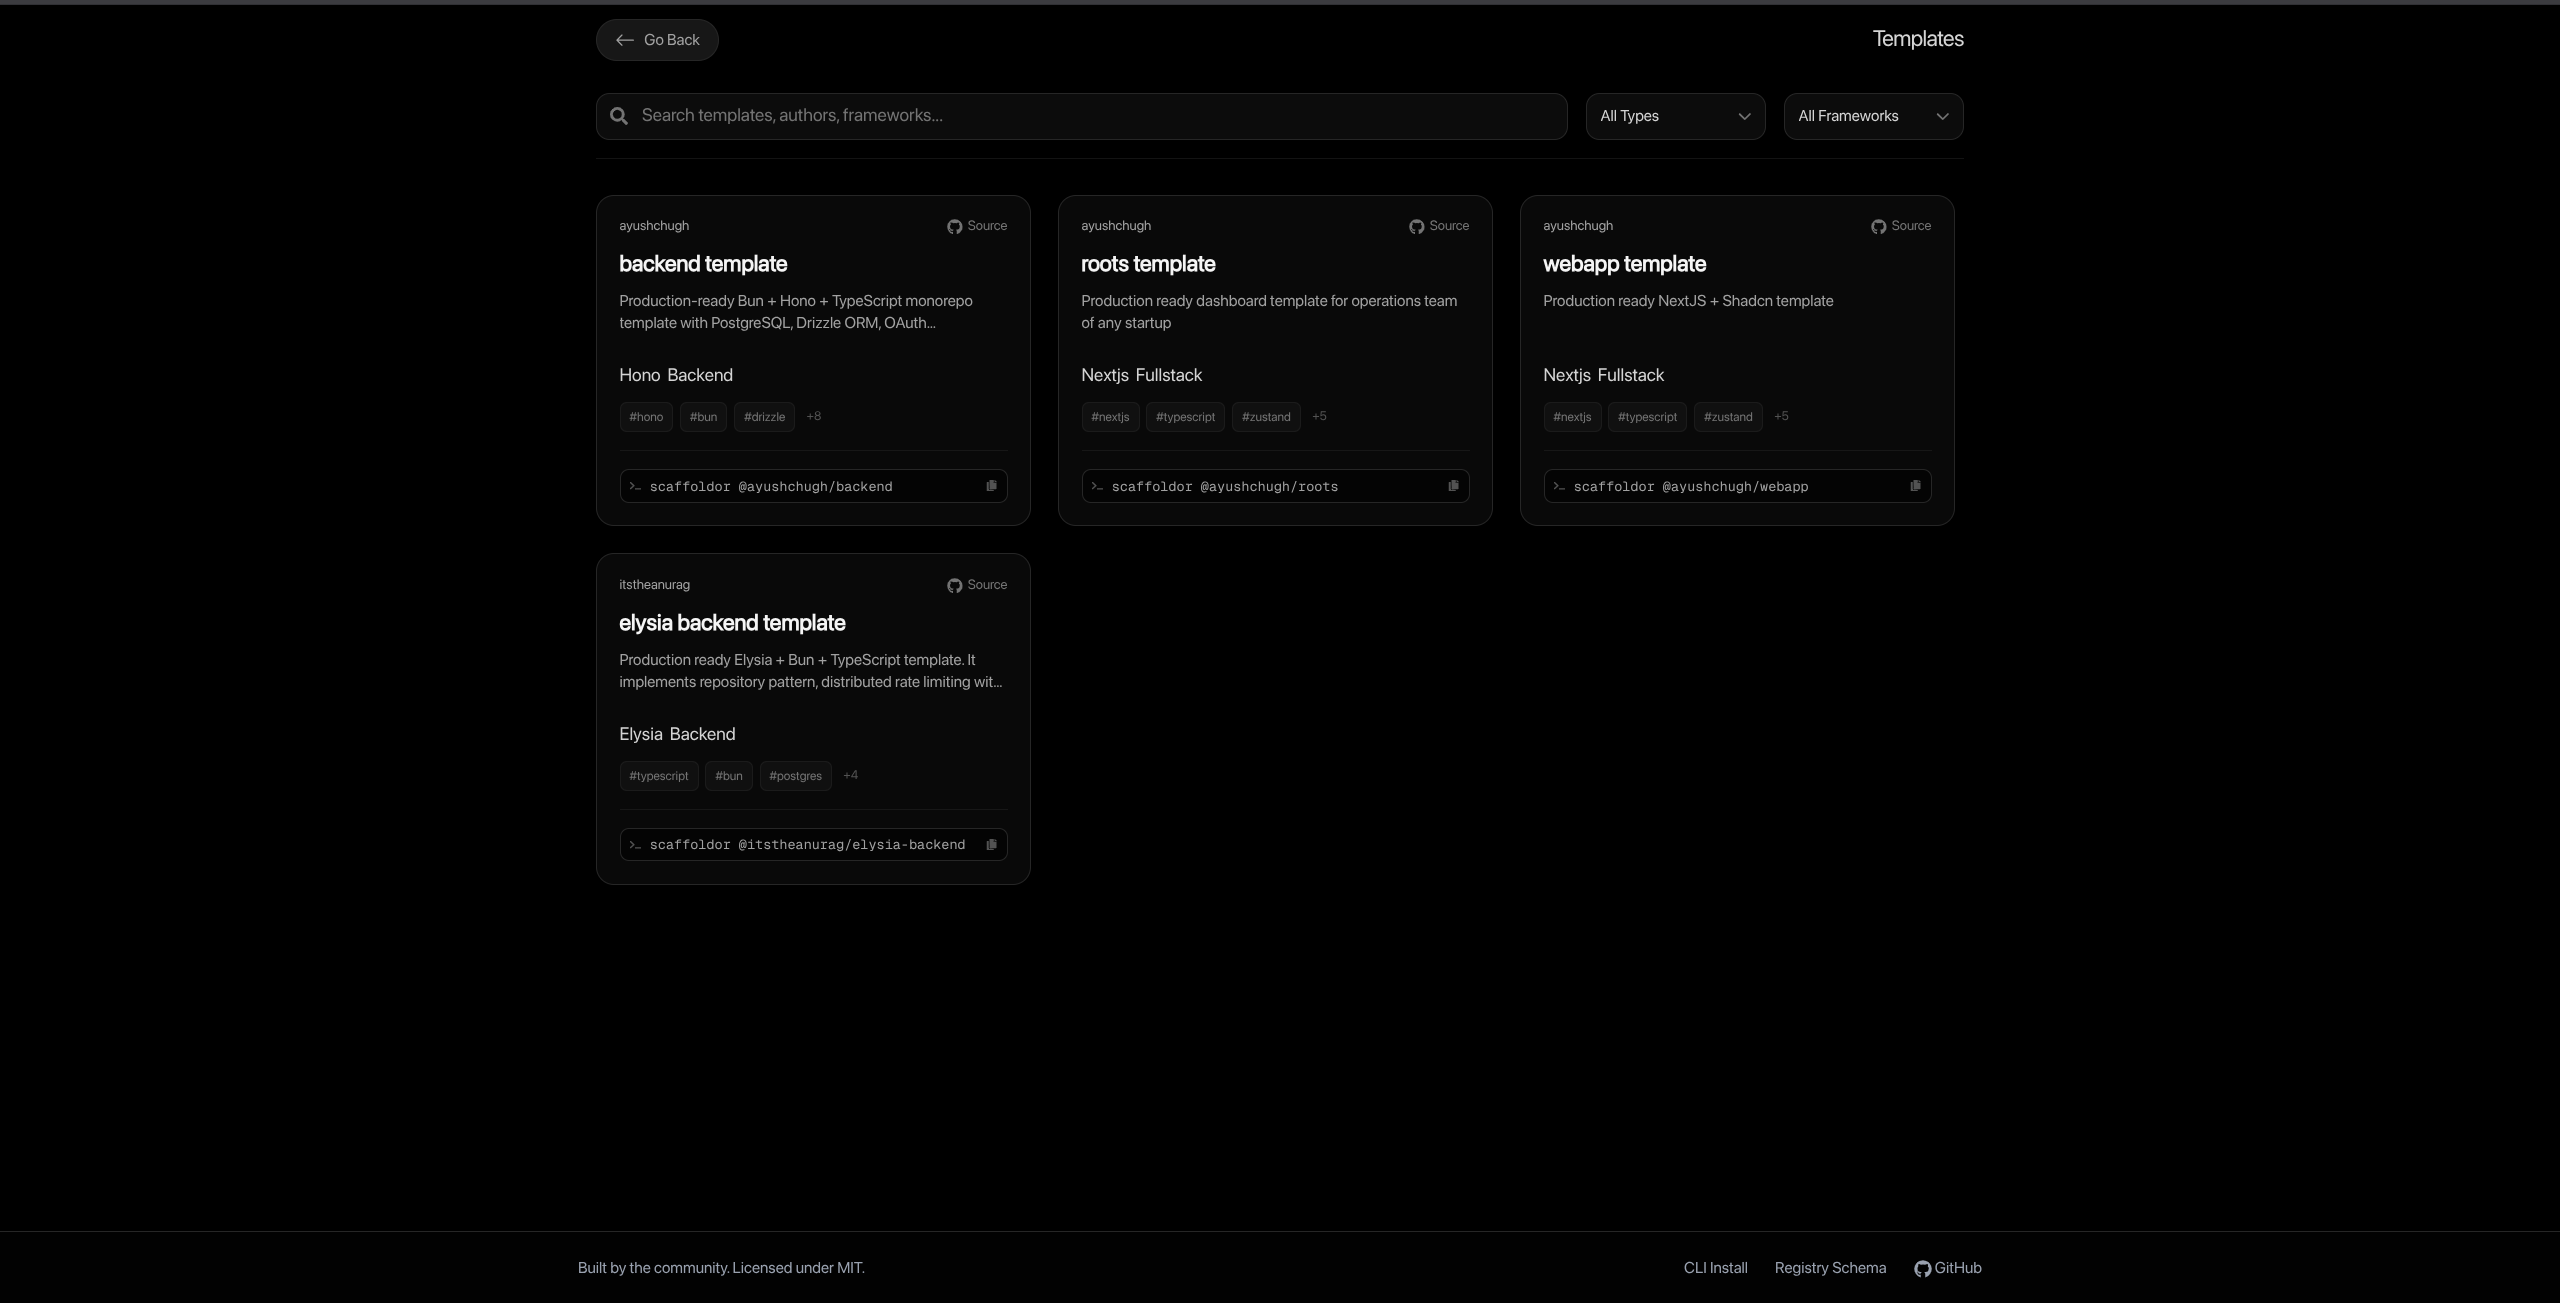Toggle the #postgres tag on elysia template
2560x1303 pixels.
[x=794, y=775]
